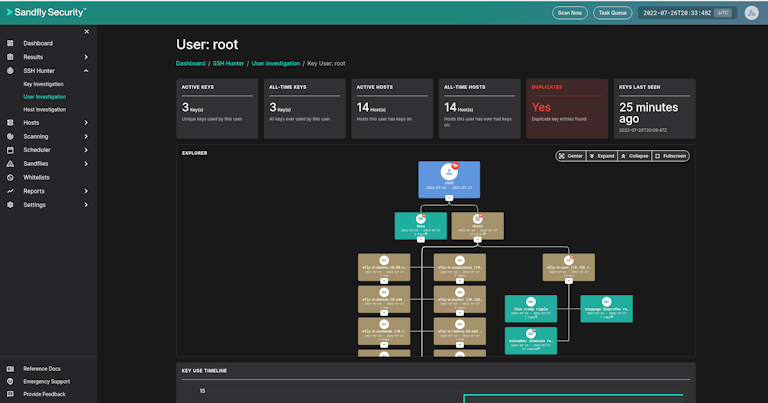Click Expand in explorer toolbar
768x403 pixels.
[602, 156]
